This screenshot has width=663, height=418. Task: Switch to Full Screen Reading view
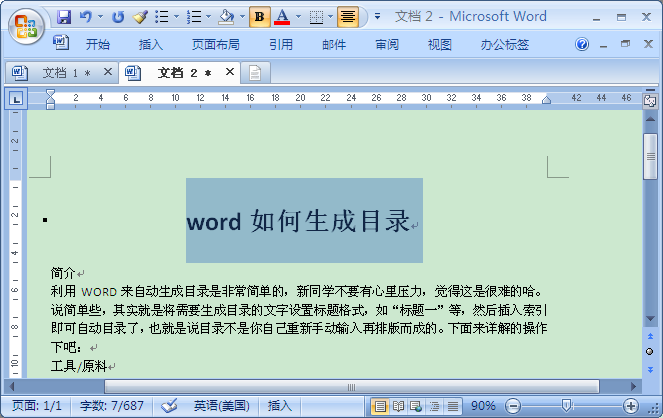(x=398, y=407)
